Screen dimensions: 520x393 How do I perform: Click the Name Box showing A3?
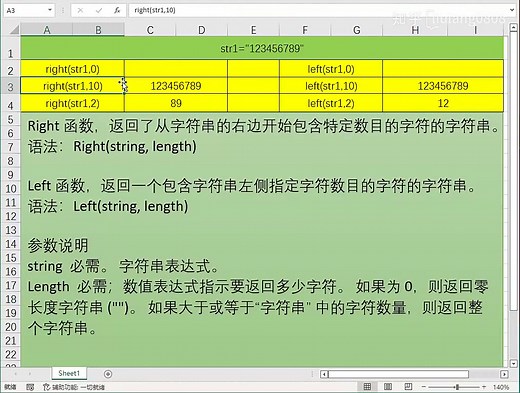[26, 10]
